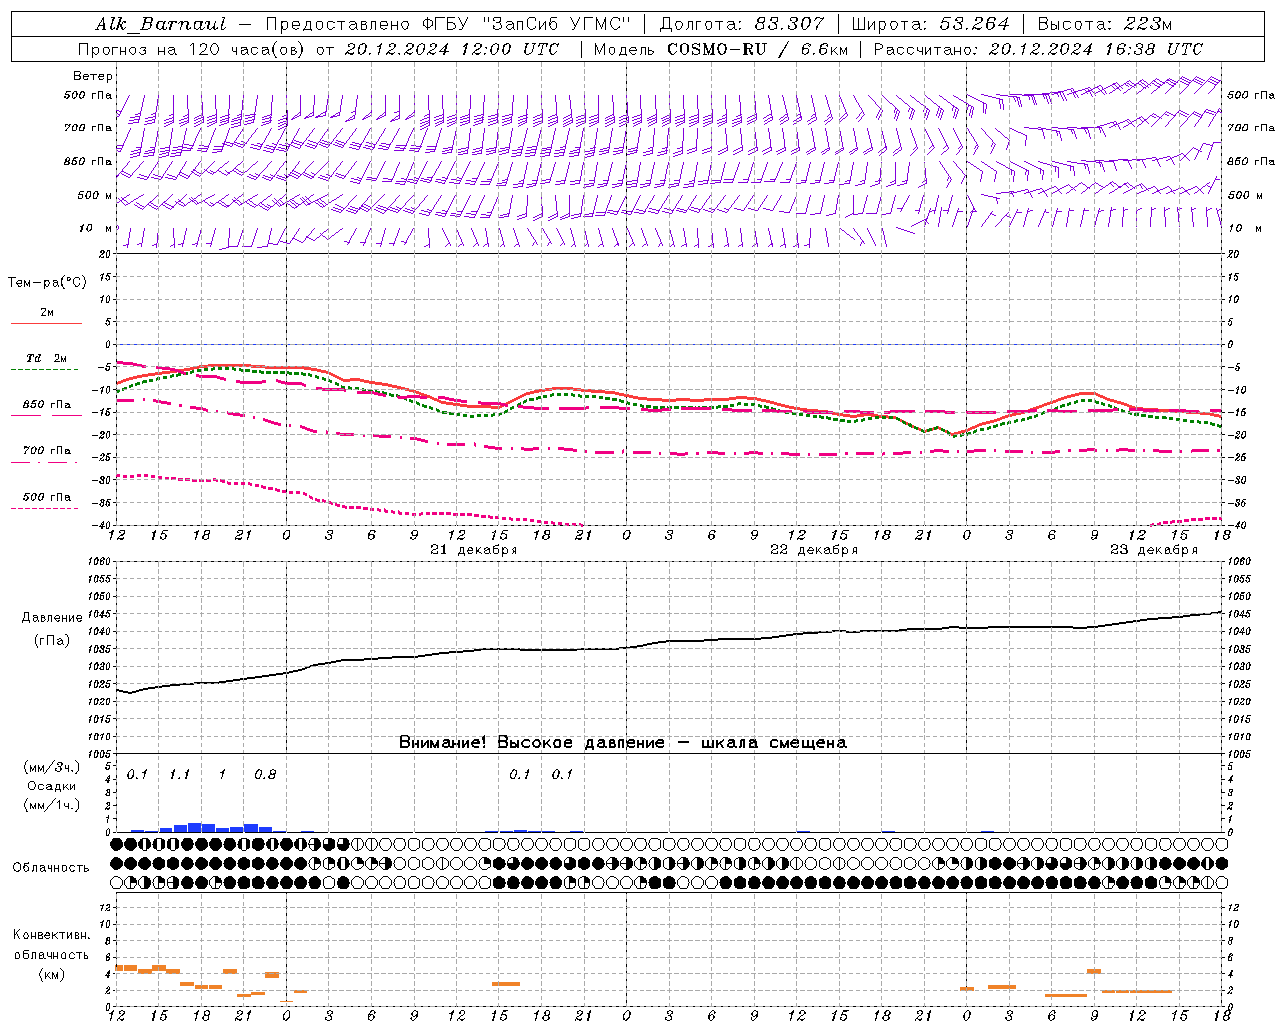The image size is (1280, 1024).
Task: Click the Конвективн. облачность (км) label
Action: pyautogui.click(x=51, y=954)
